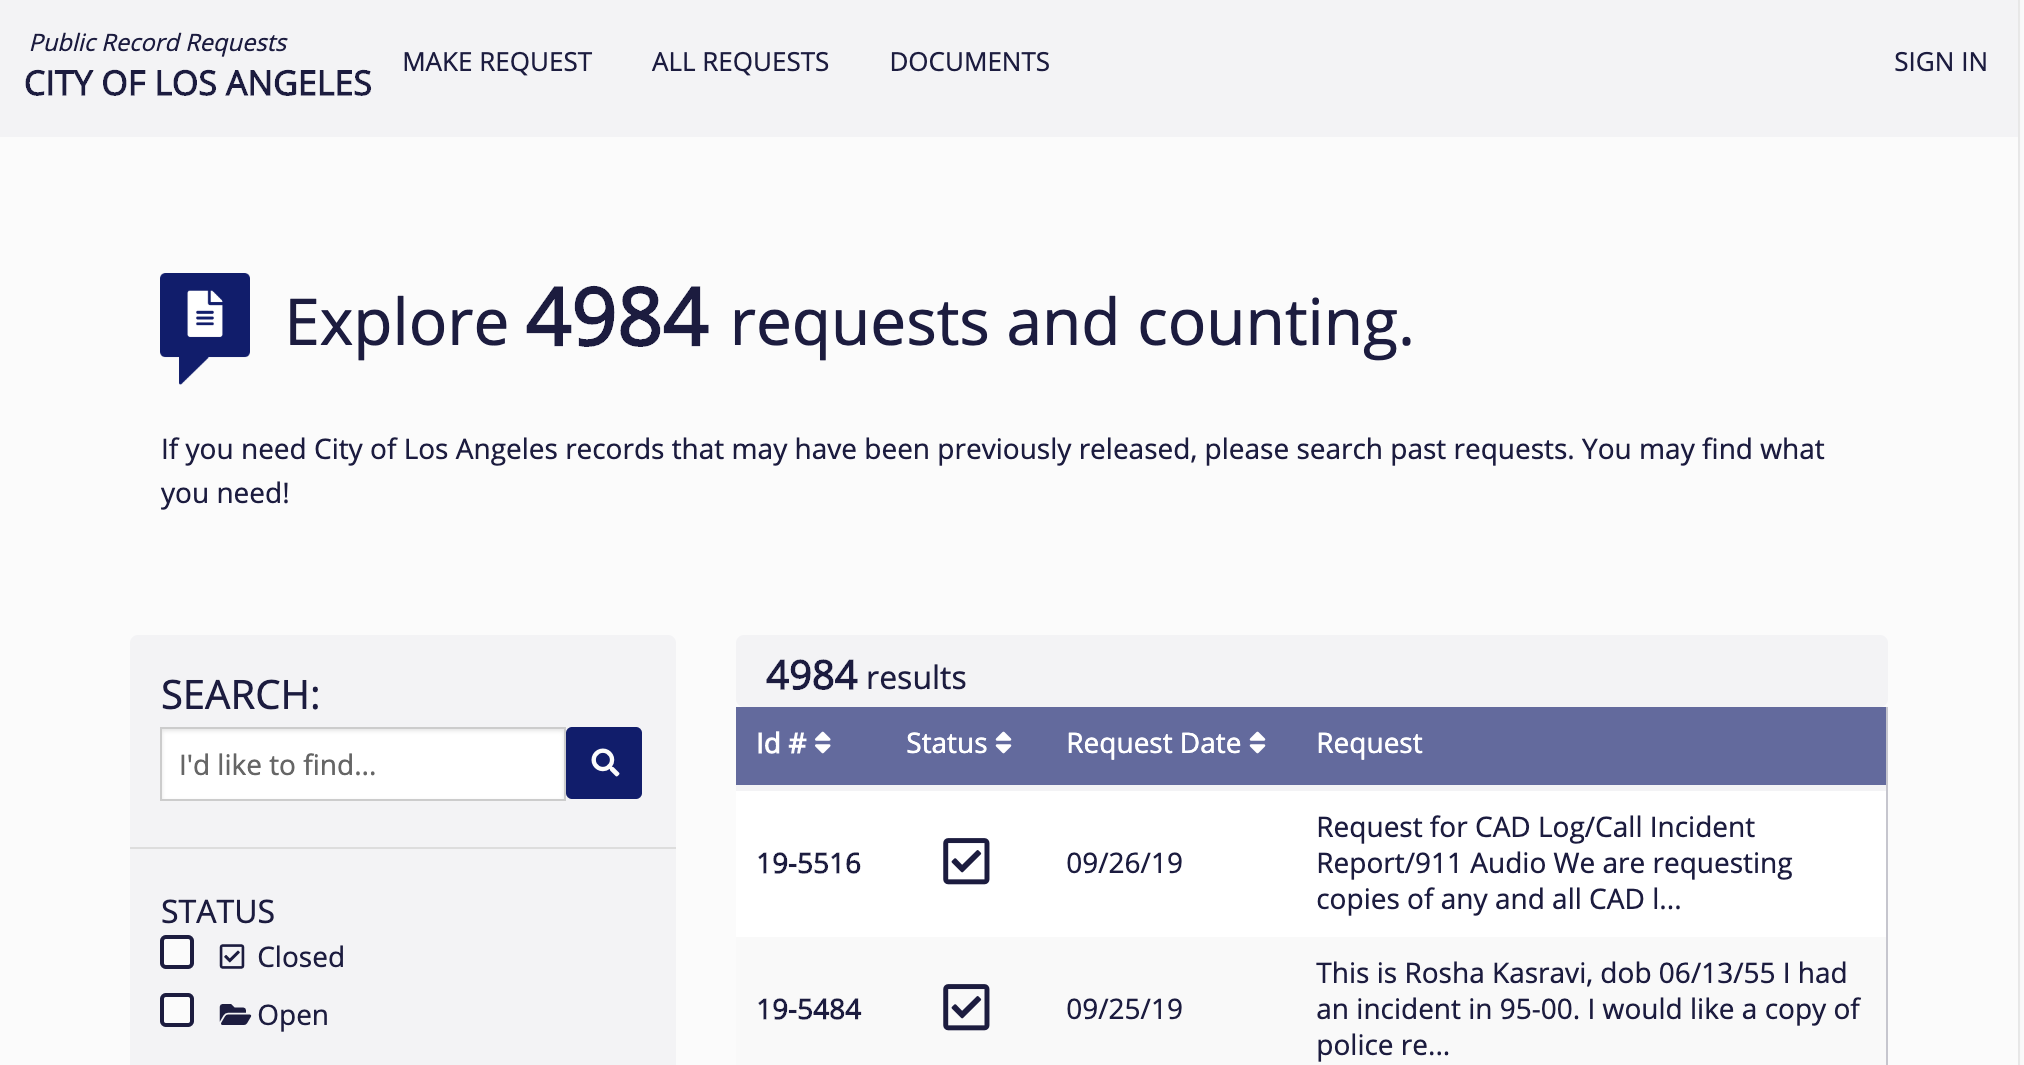Tick the Closed status filter checkbox
The width and height of the screenshot is (2024, 1065).
177,952
